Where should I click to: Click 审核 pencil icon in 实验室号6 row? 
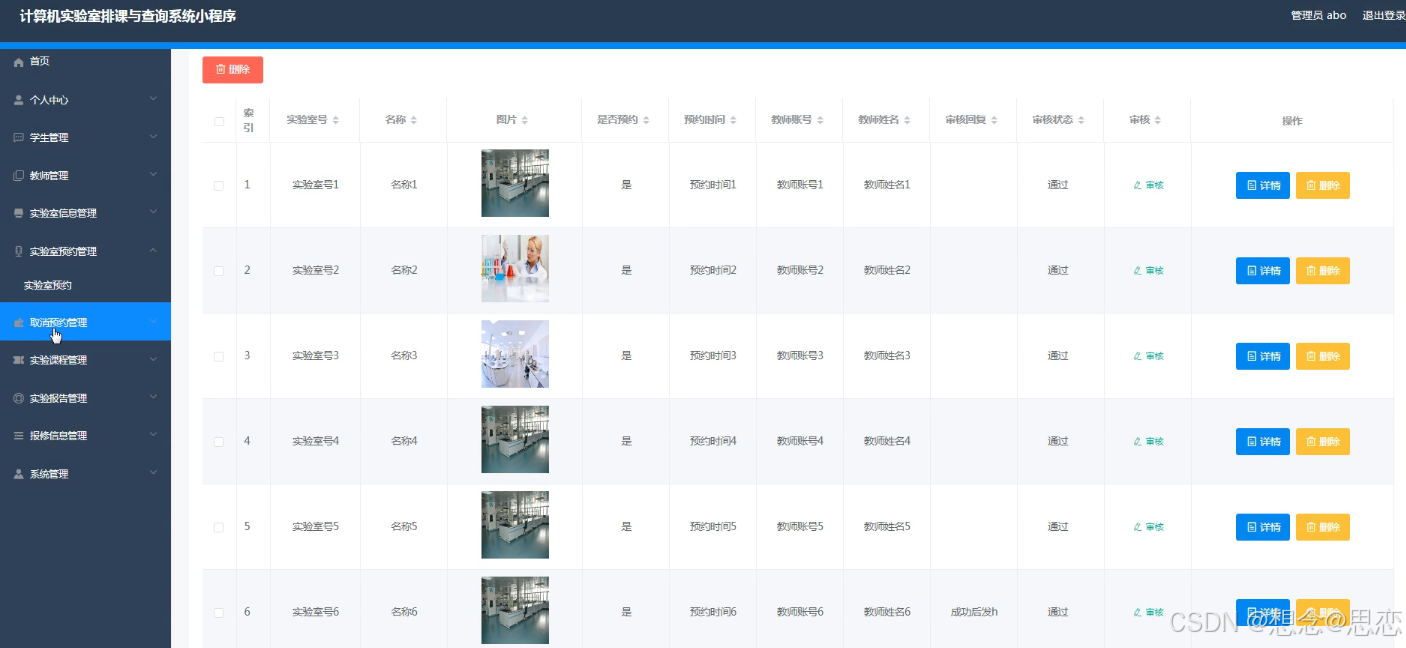click(x=1137, y=612)
